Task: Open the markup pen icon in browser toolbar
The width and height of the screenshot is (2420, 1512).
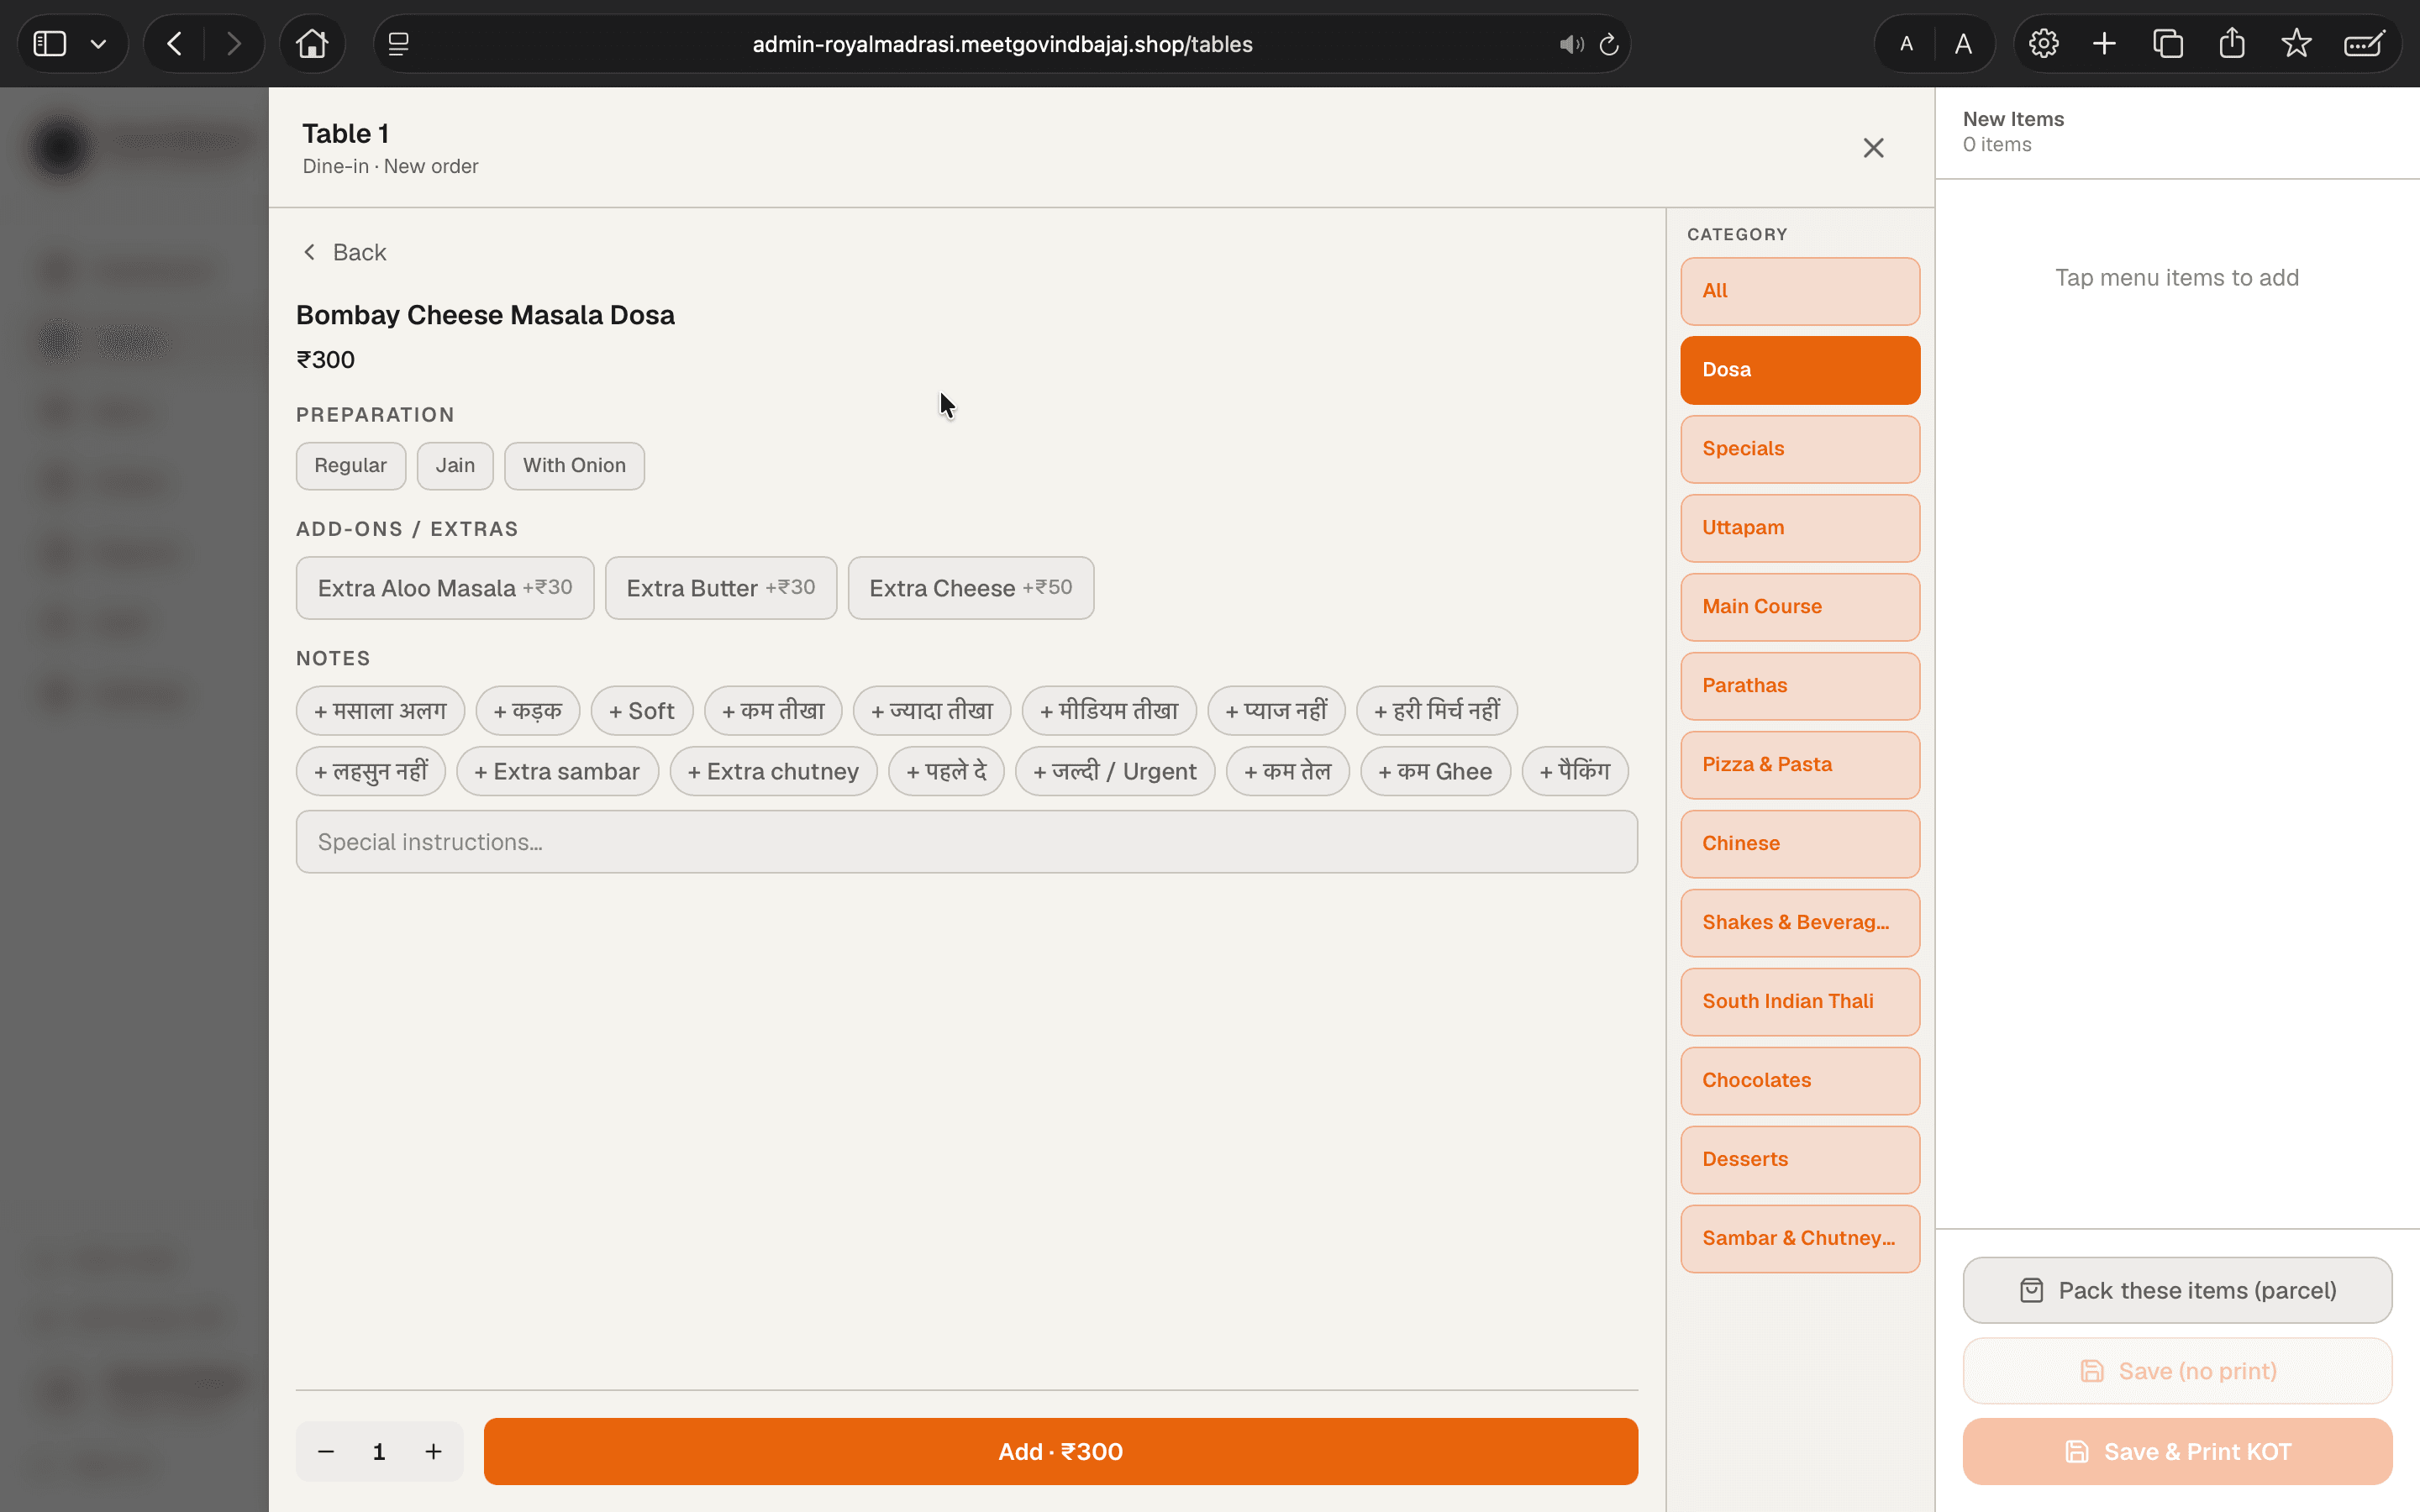Action: [x=2365, y=44]
